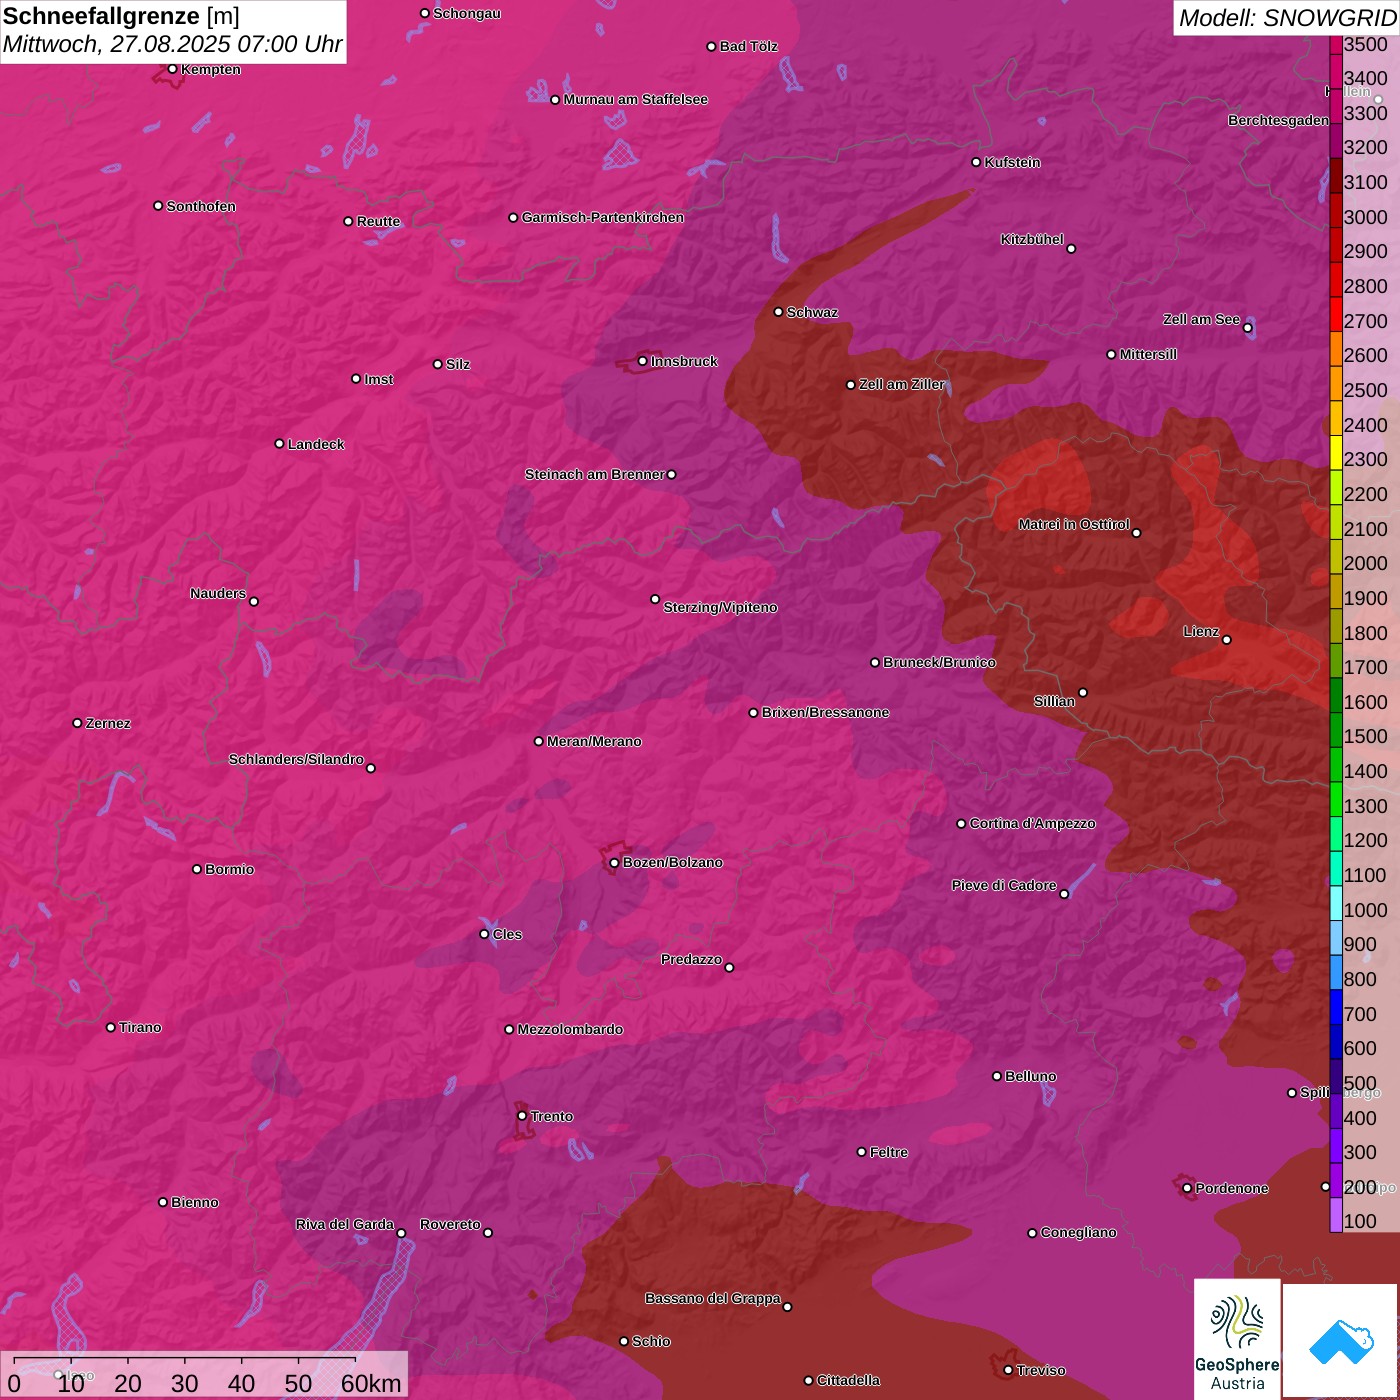This screenshot has height=1400, width=1400.
Task: Click the Cortina d'Ampezzo marker
Action: (961, 824)
